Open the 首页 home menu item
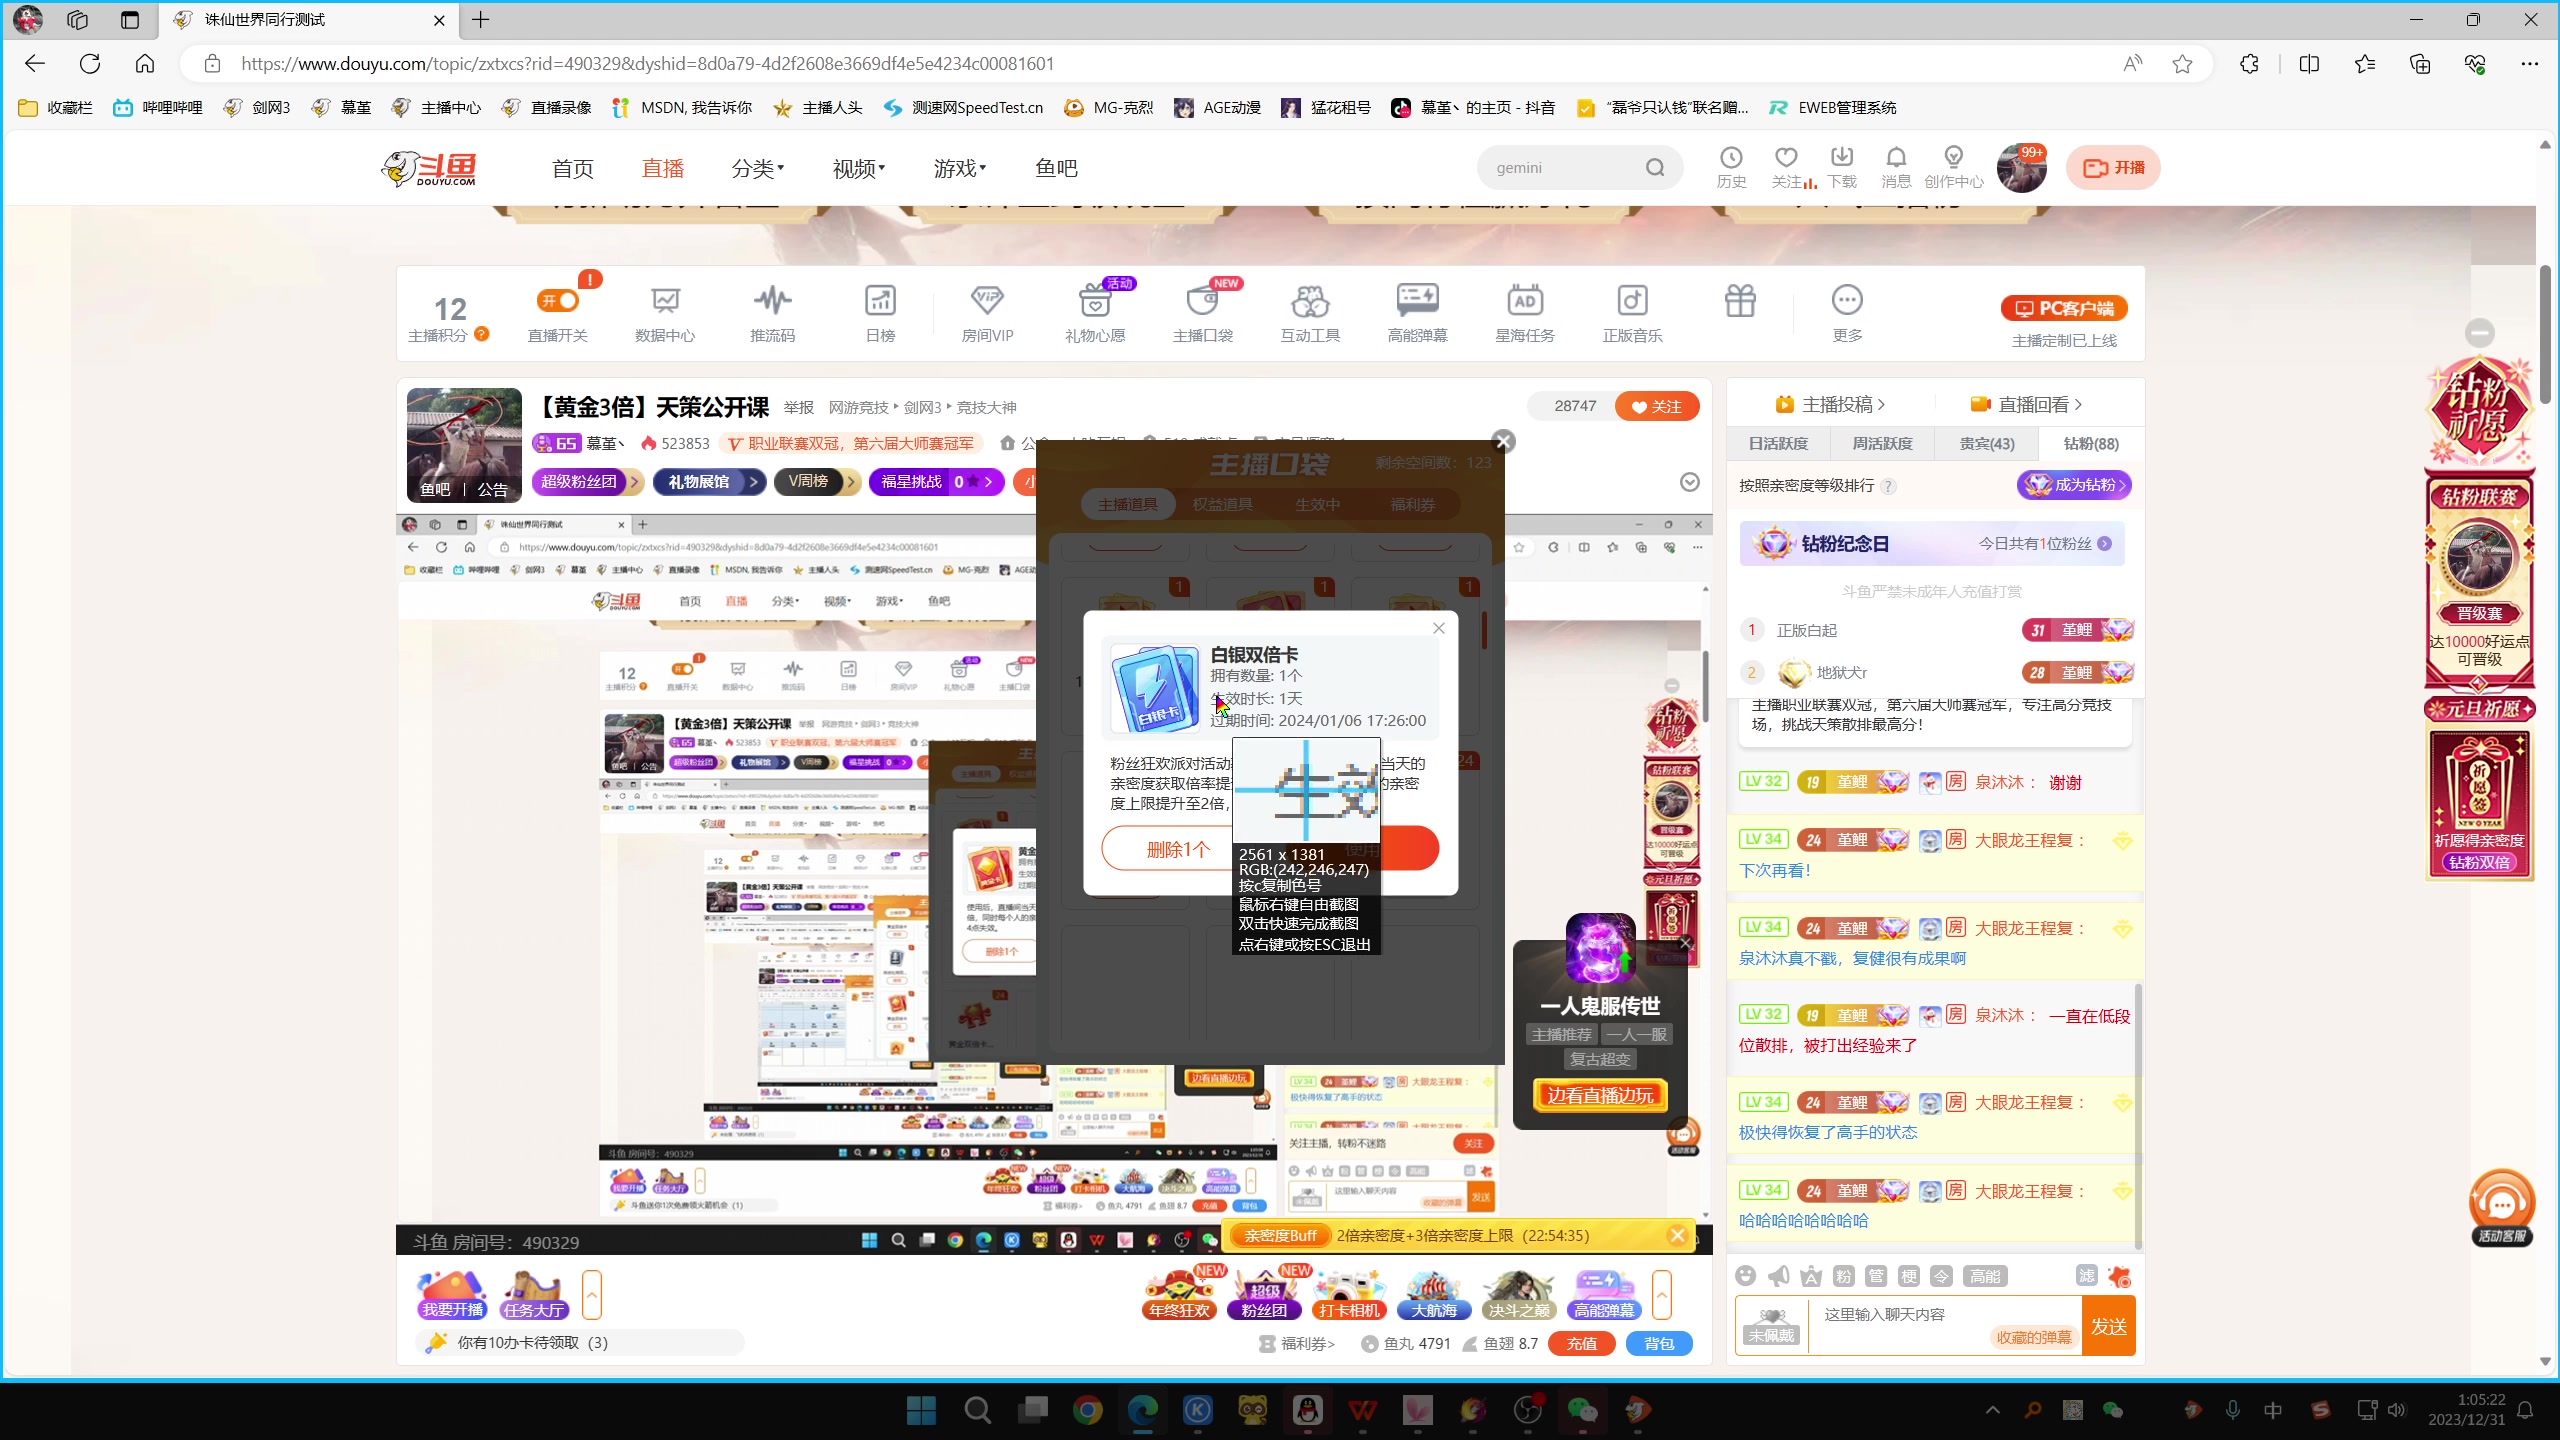This screenshot has width=2560, height=1440. tap(573, 168)
